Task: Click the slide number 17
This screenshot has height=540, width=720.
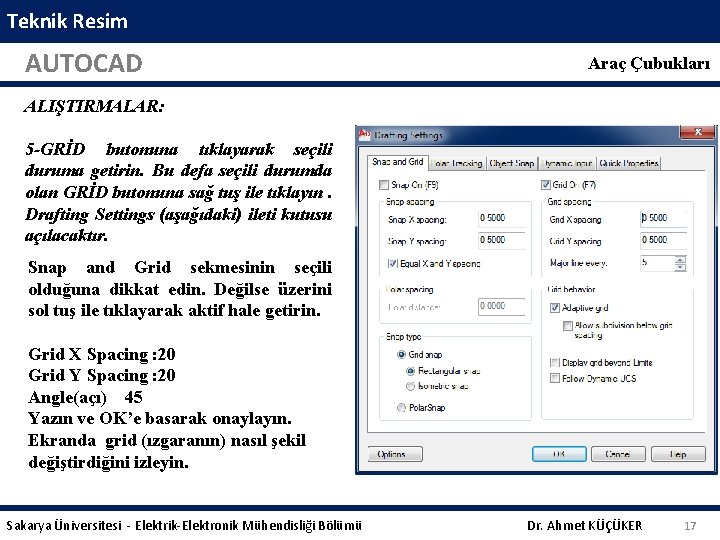Action: [x=690, y=526]
